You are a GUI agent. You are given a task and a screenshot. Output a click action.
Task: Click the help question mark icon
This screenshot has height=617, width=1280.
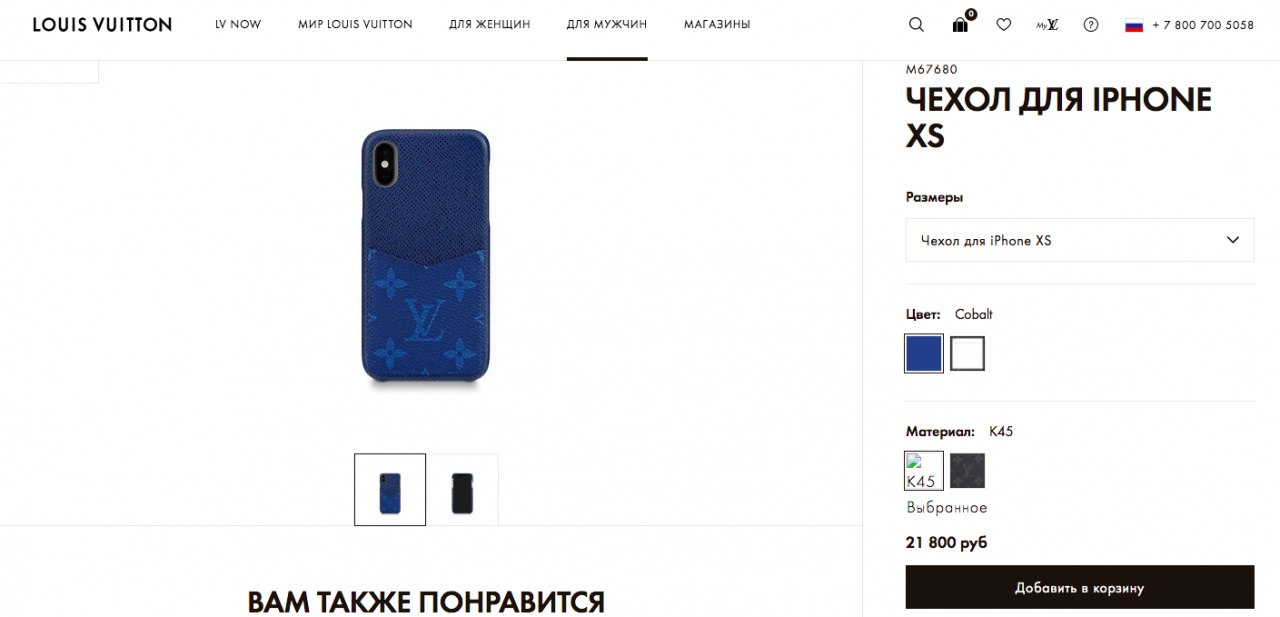point(1091,25)
